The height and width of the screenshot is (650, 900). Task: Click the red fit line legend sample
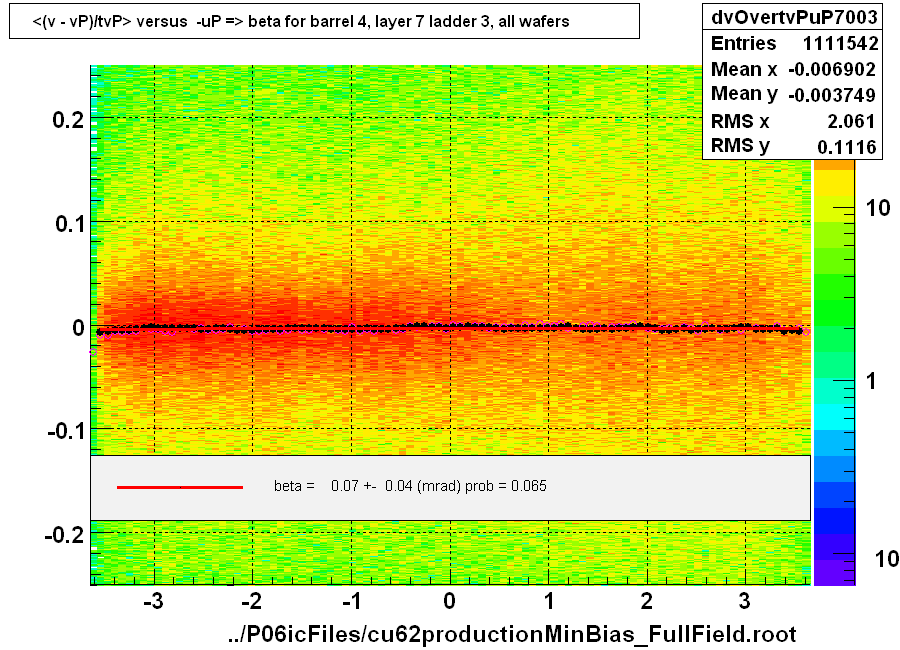[180, 487]
